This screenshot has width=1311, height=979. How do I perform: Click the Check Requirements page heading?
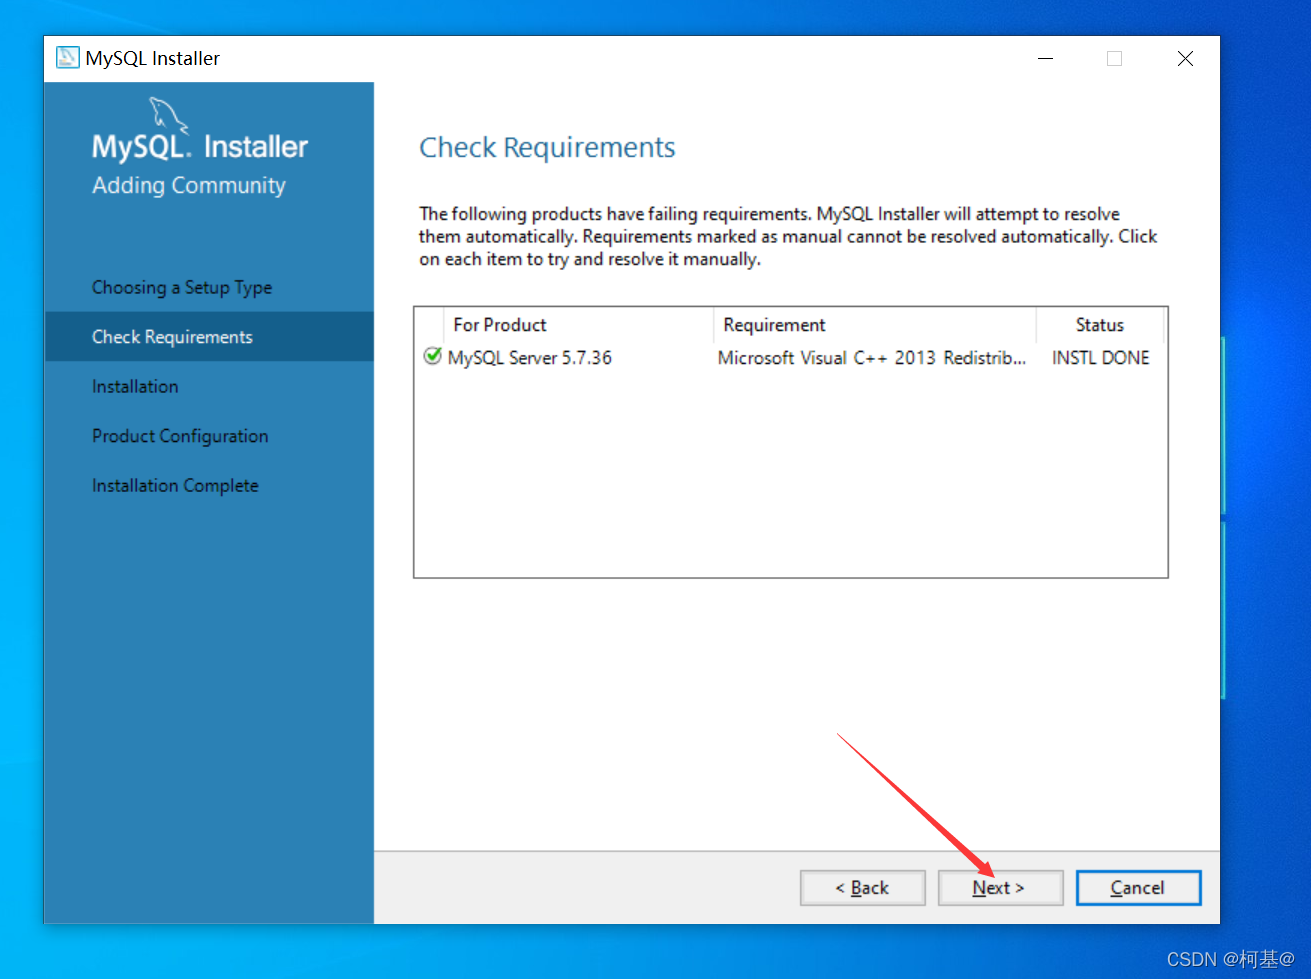pos(547,147)
